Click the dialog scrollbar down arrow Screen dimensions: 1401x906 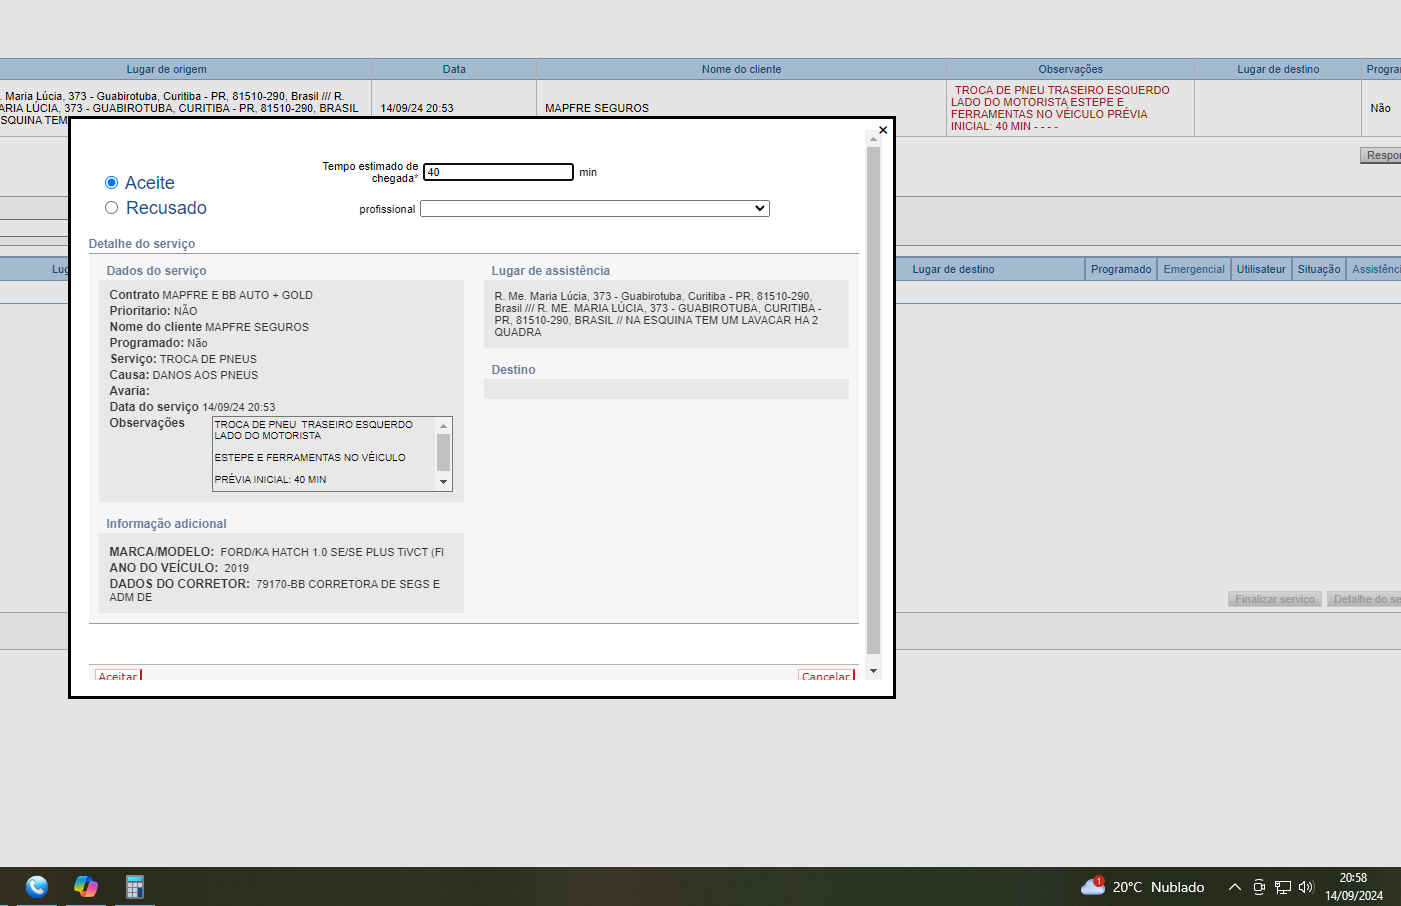[x=873, y=671]
